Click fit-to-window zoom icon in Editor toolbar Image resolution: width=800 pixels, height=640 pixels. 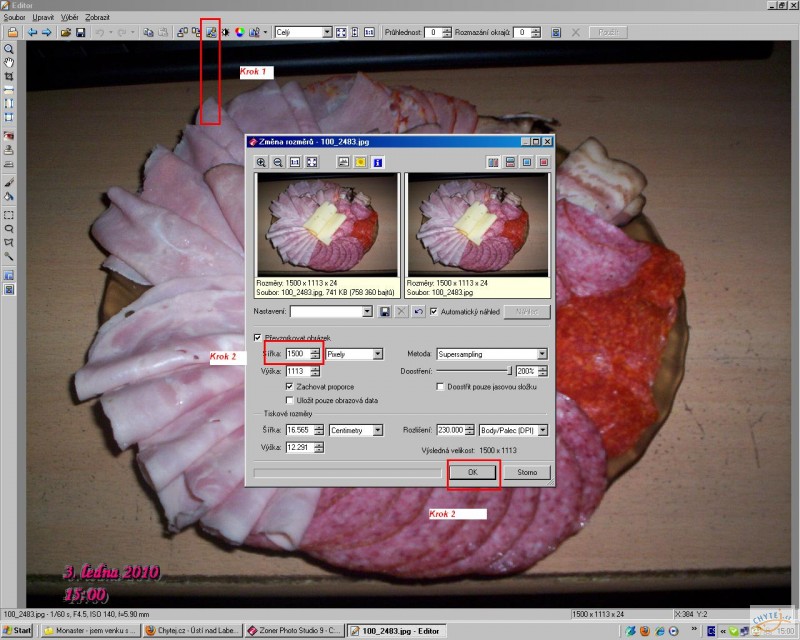(x=341, y=33)
